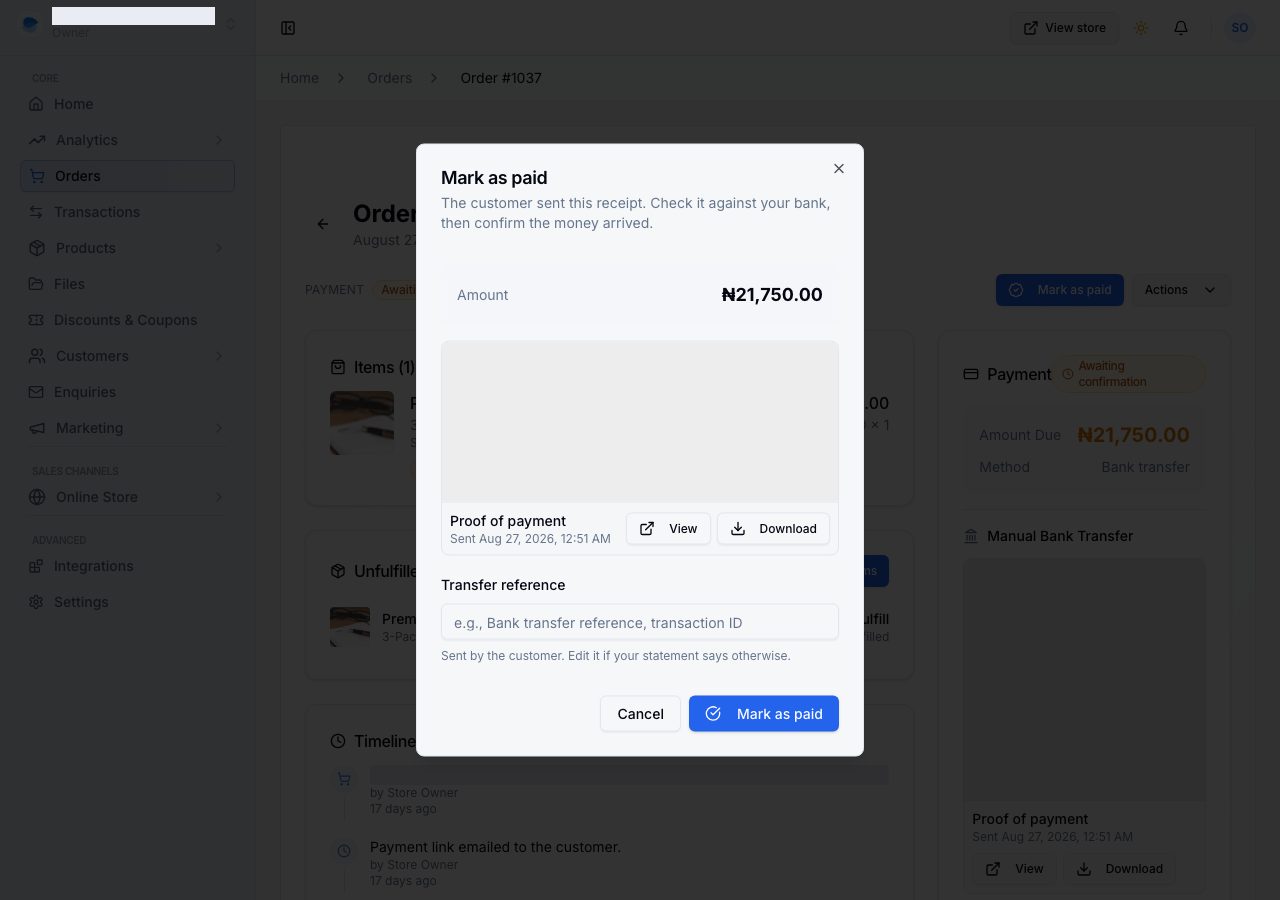Expand the Products submenu chevron
Viewport: 1280px width, 900px height.
coord(218,248)
